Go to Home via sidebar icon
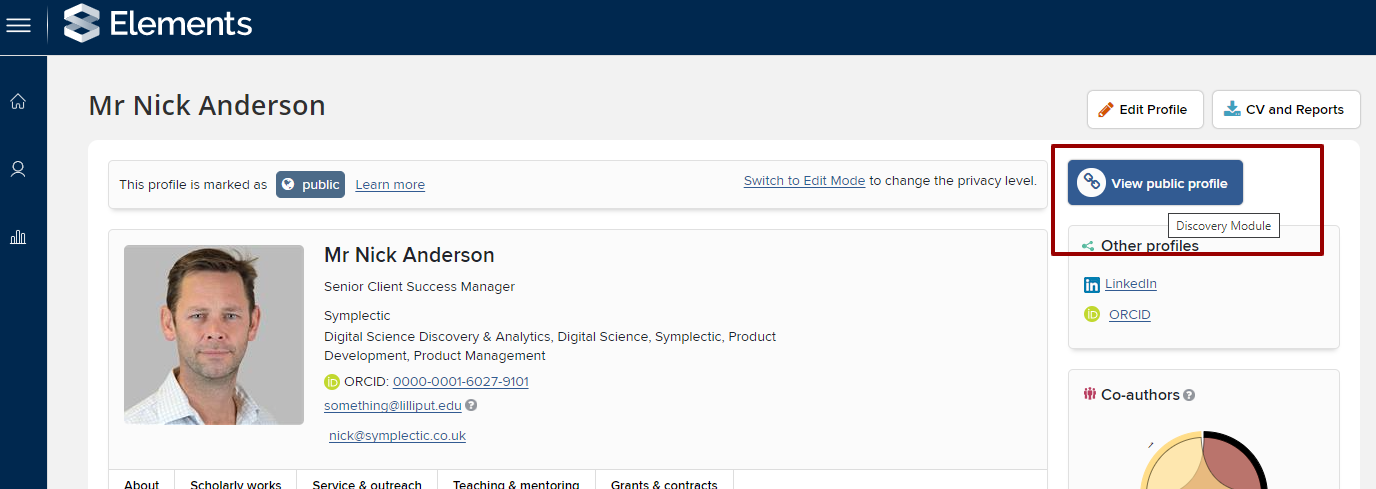1376x489 pixels. click(18, 101)
